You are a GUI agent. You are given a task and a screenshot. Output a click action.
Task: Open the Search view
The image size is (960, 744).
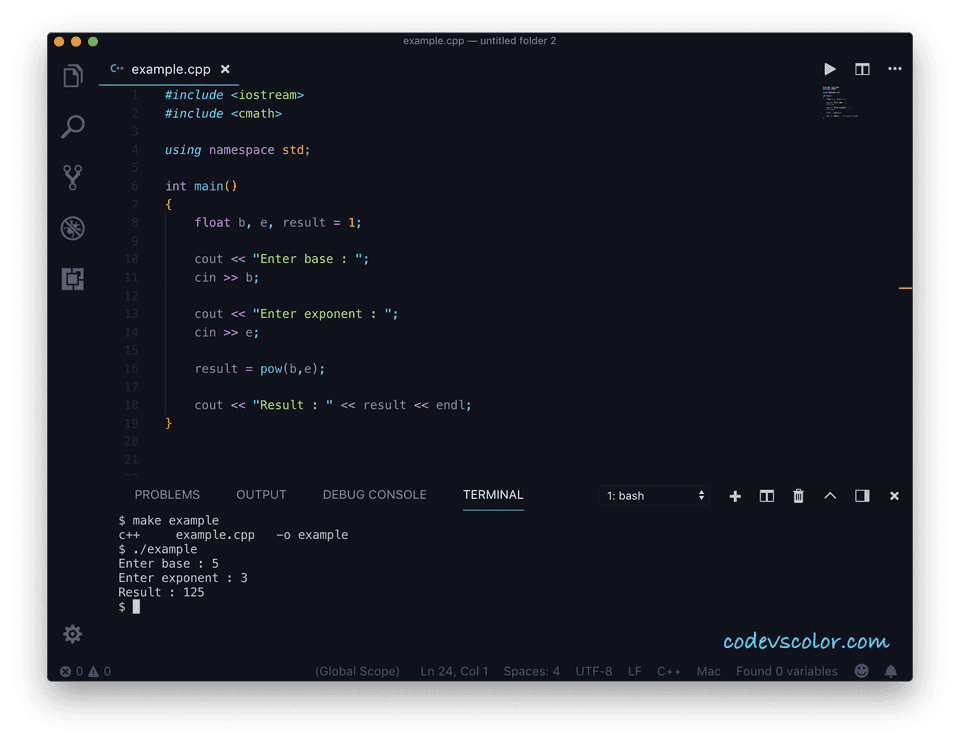pos(72,127)
